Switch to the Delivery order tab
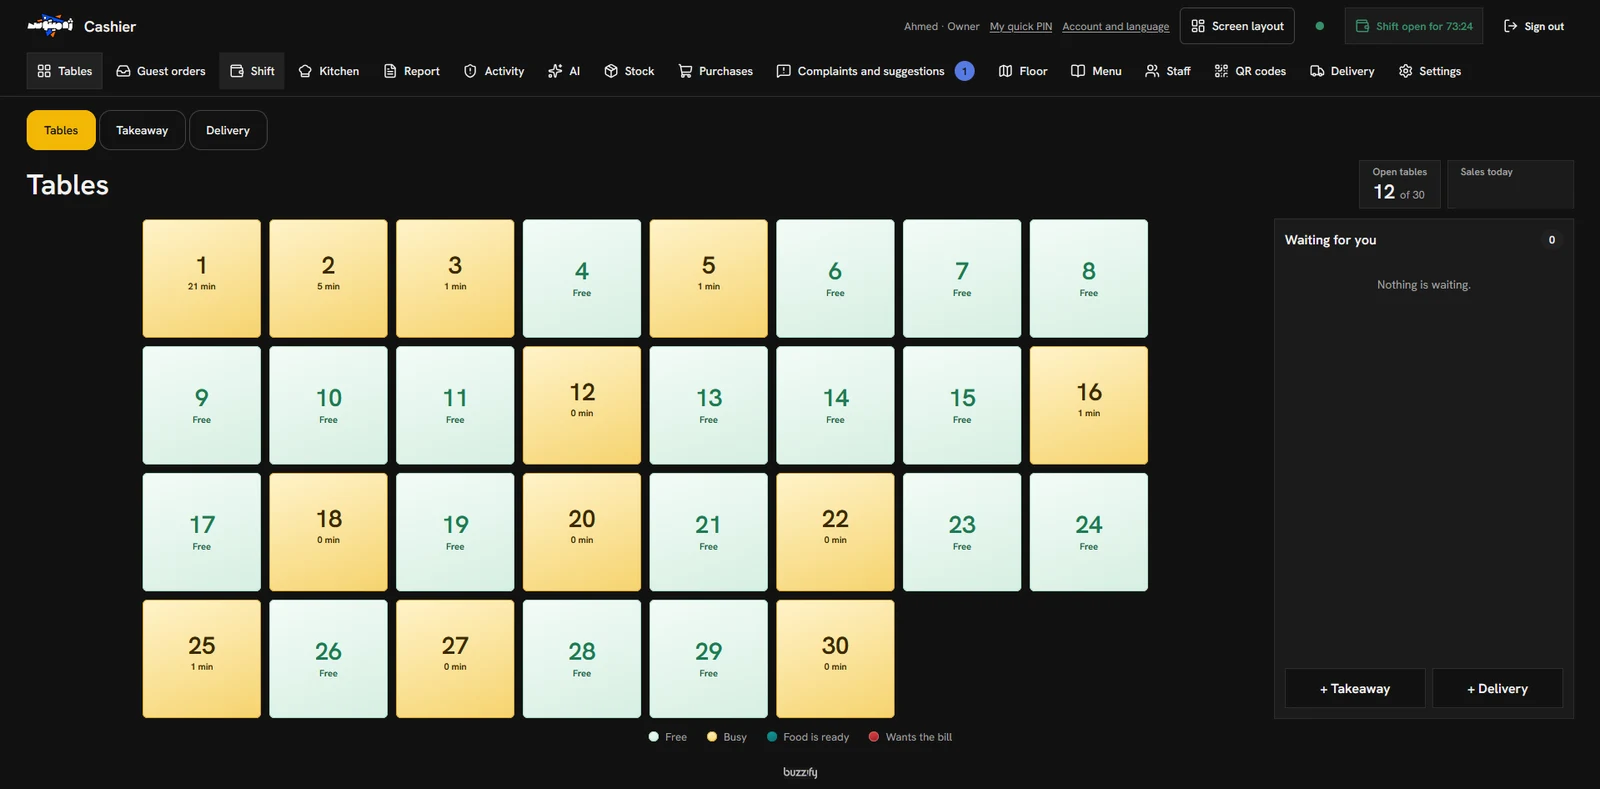This screenshot has height=789, width=1600. pyautogui.click(x=228, y=130)
